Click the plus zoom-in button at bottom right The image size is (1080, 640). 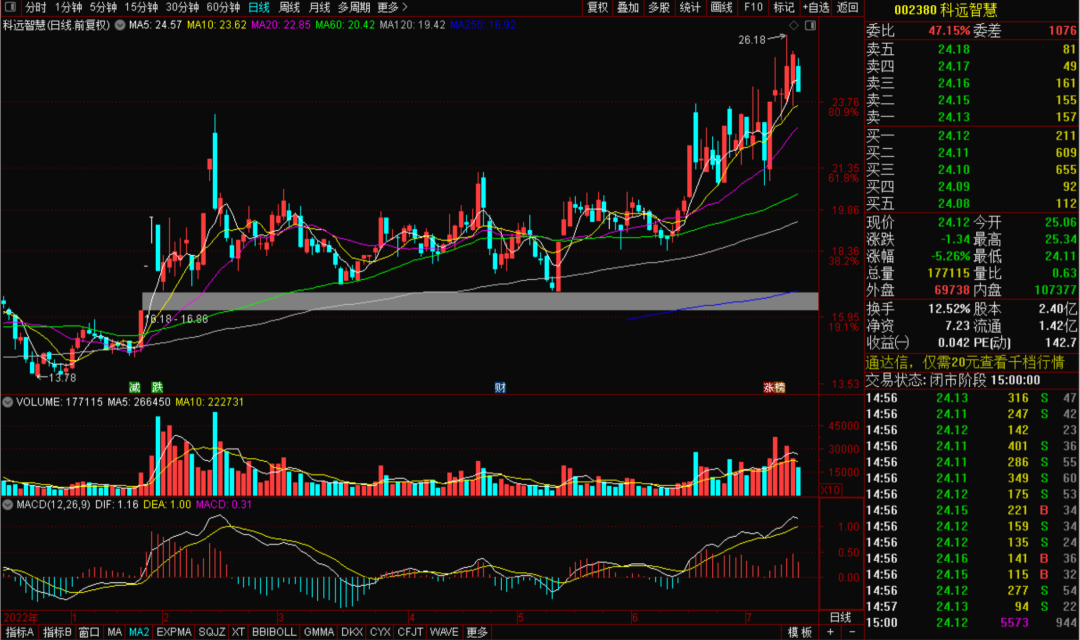point(830,632)
